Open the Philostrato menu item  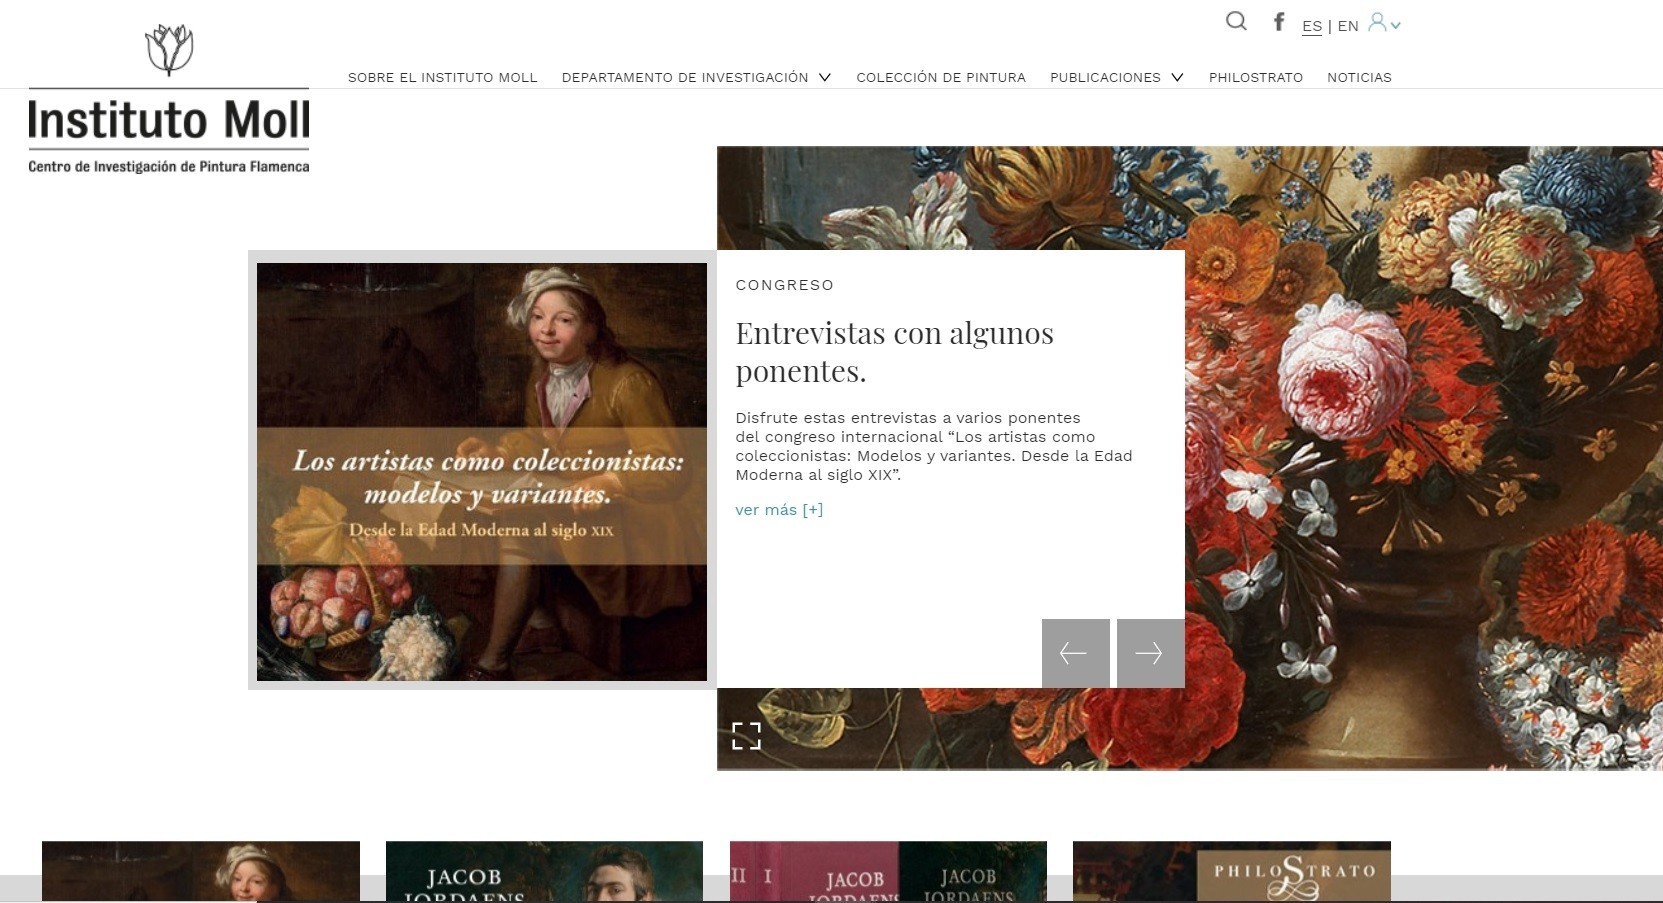coord(1256,77)
